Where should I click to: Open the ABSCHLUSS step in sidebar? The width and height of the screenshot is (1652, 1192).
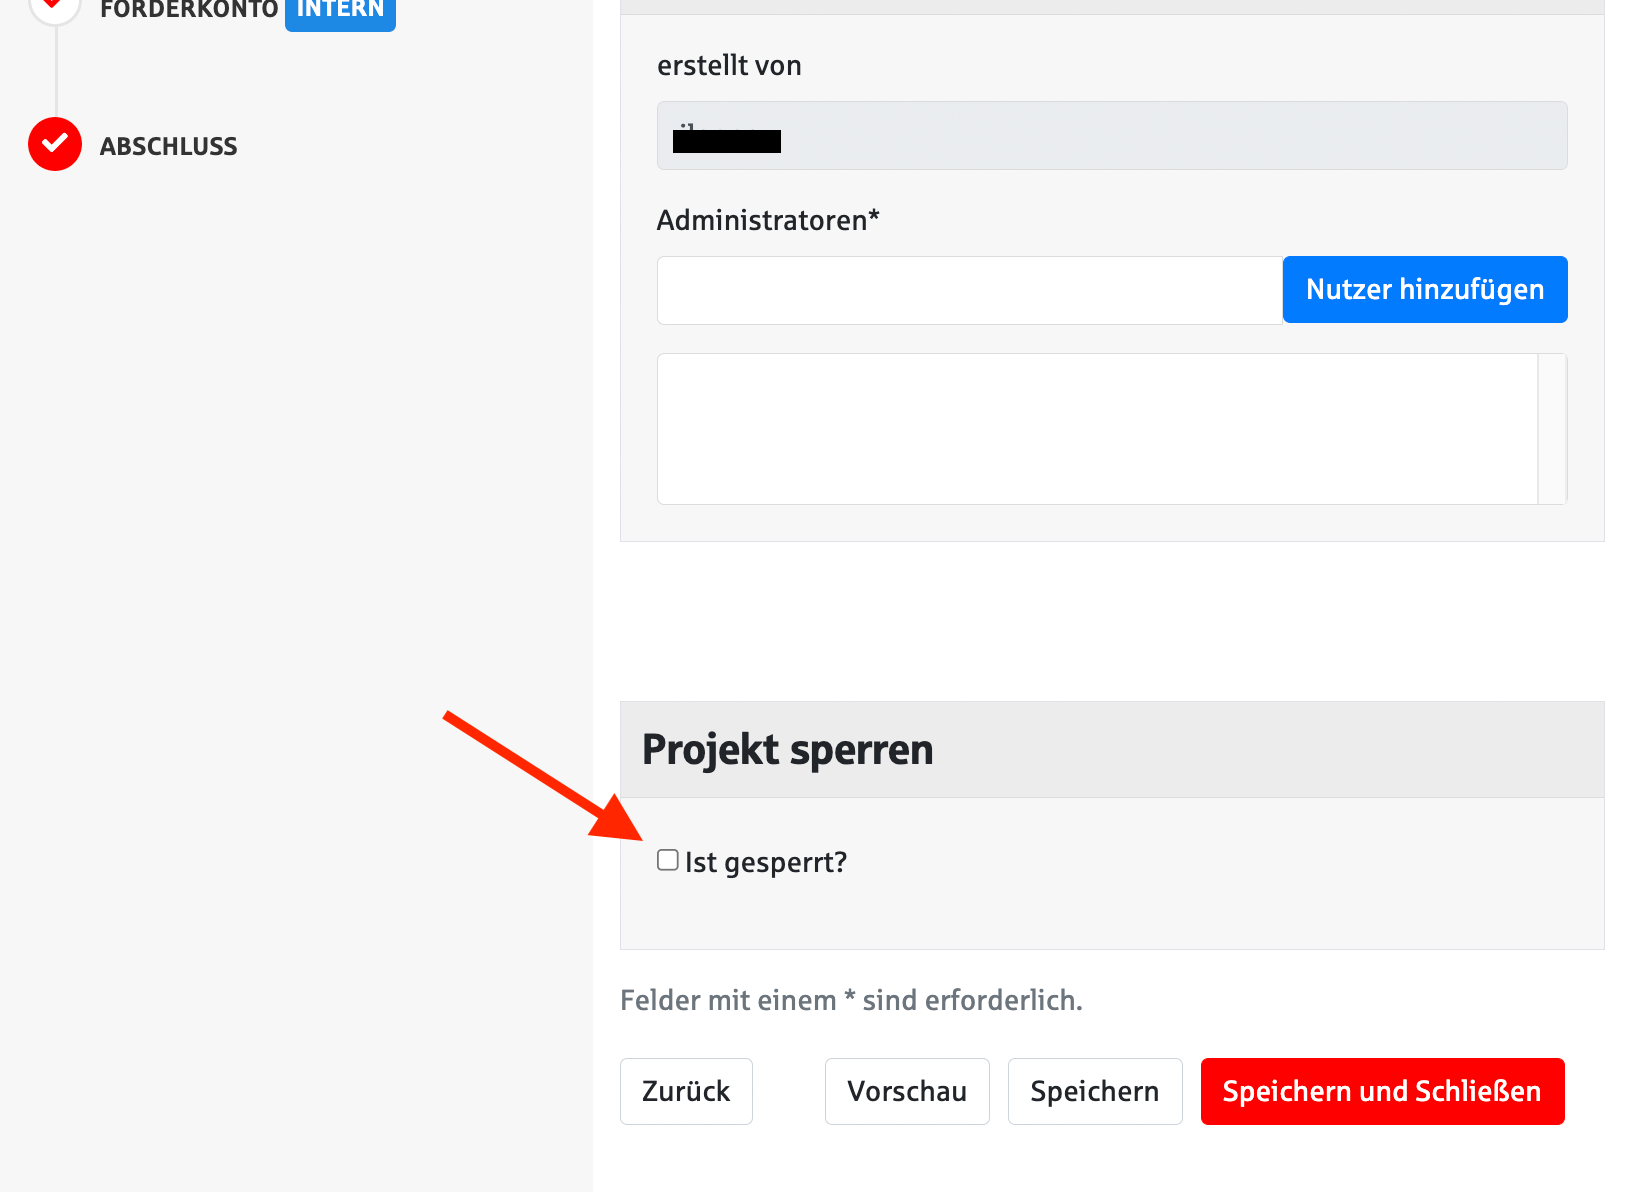pyautogui.click(x=168, y=146)
